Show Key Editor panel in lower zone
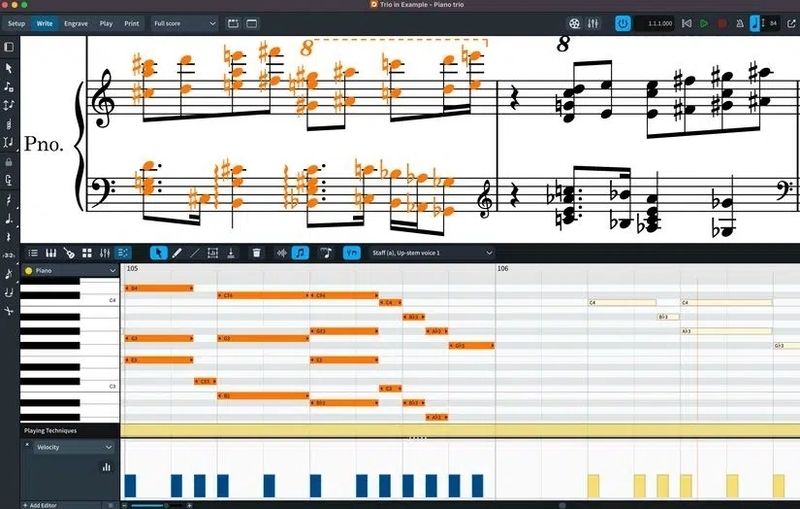 [123, 253]
